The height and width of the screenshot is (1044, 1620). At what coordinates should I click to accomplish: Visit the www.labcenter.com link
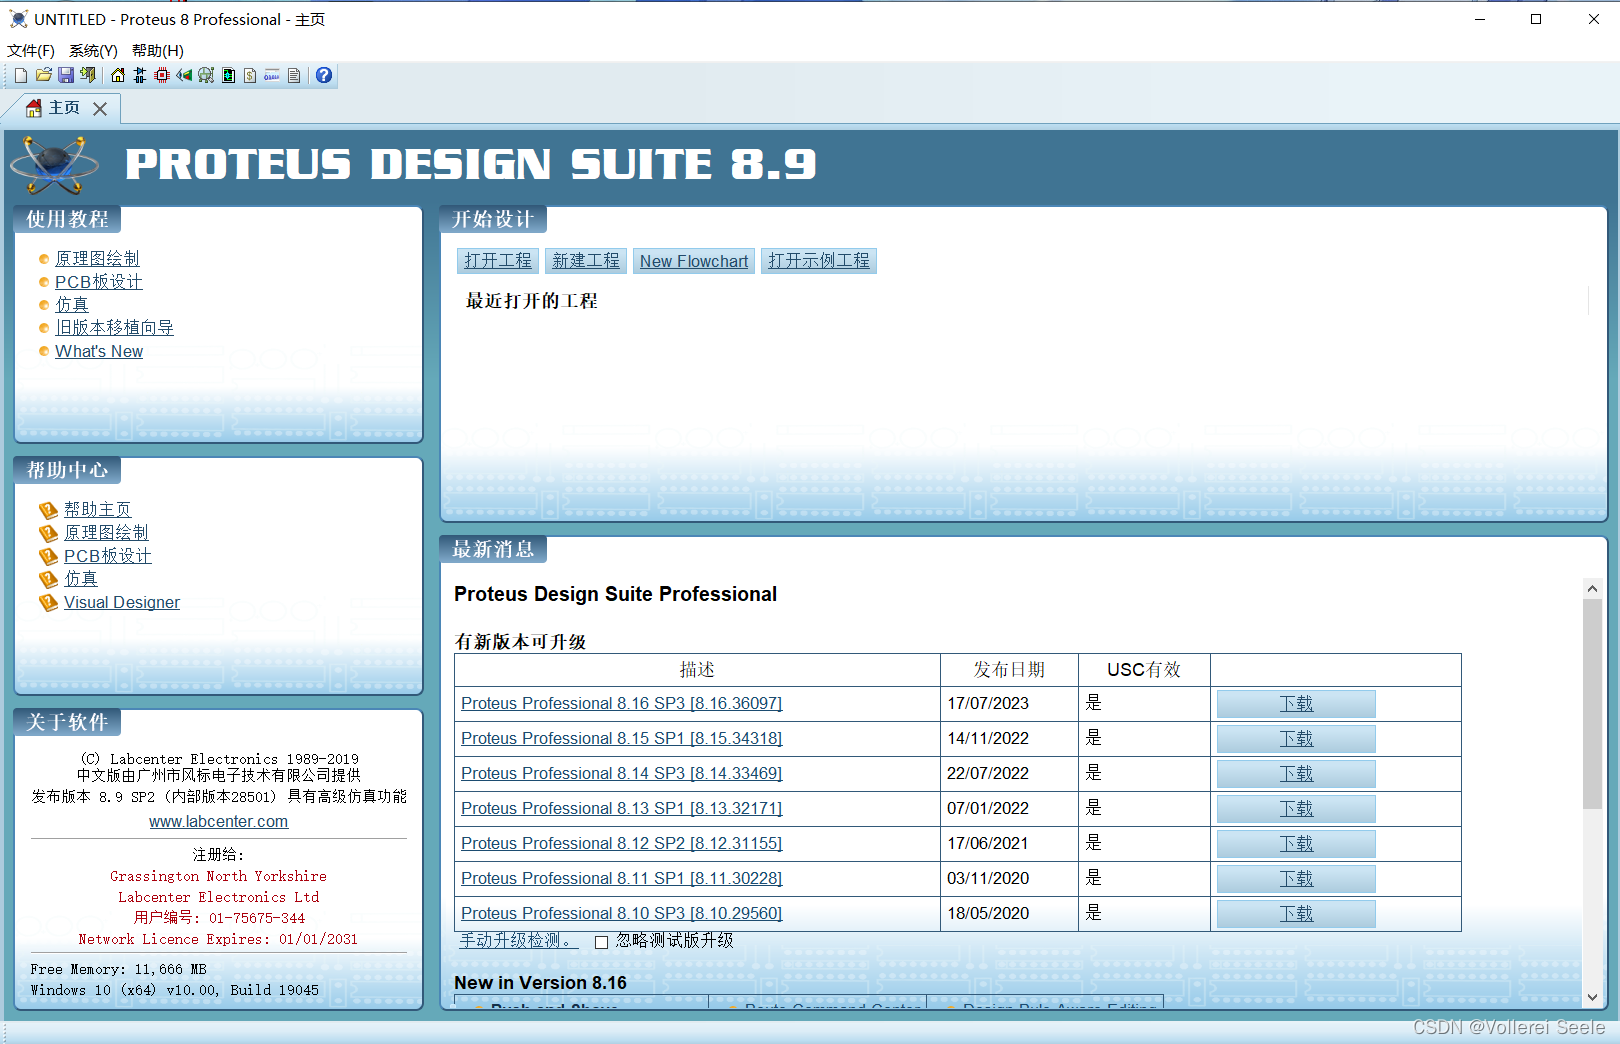point(219,821)
